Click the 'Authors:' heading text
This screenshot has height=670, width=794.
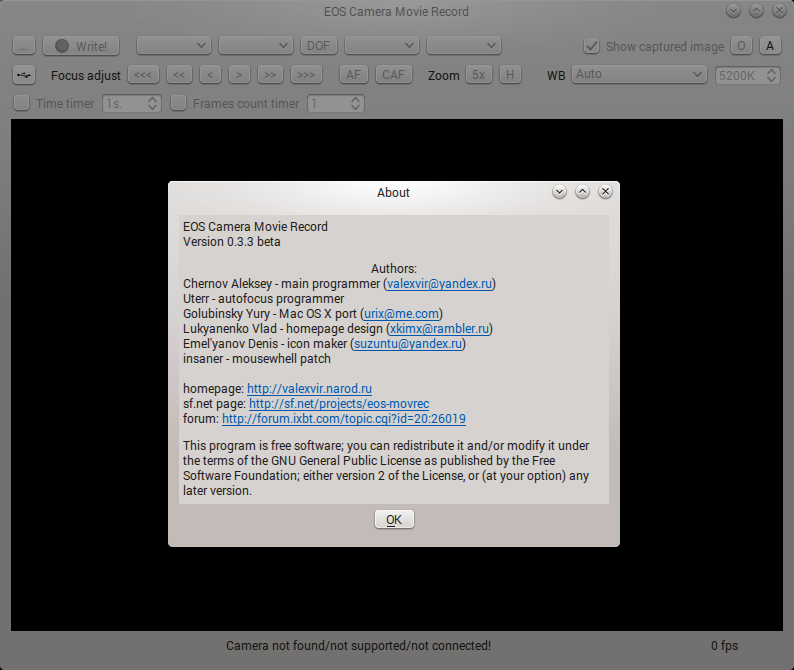(394, 268)
